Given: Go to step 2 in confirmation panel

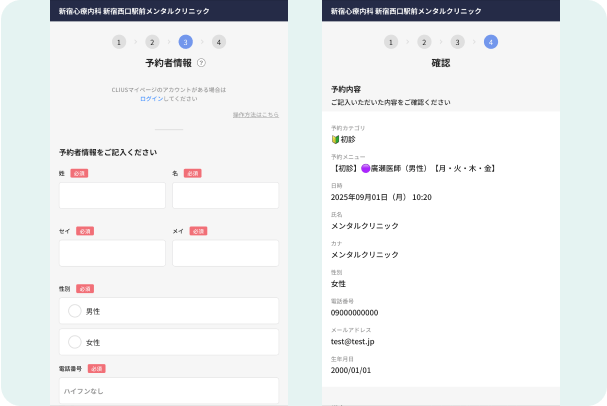Looking at the screenshot, I should (x=424, y=42).
